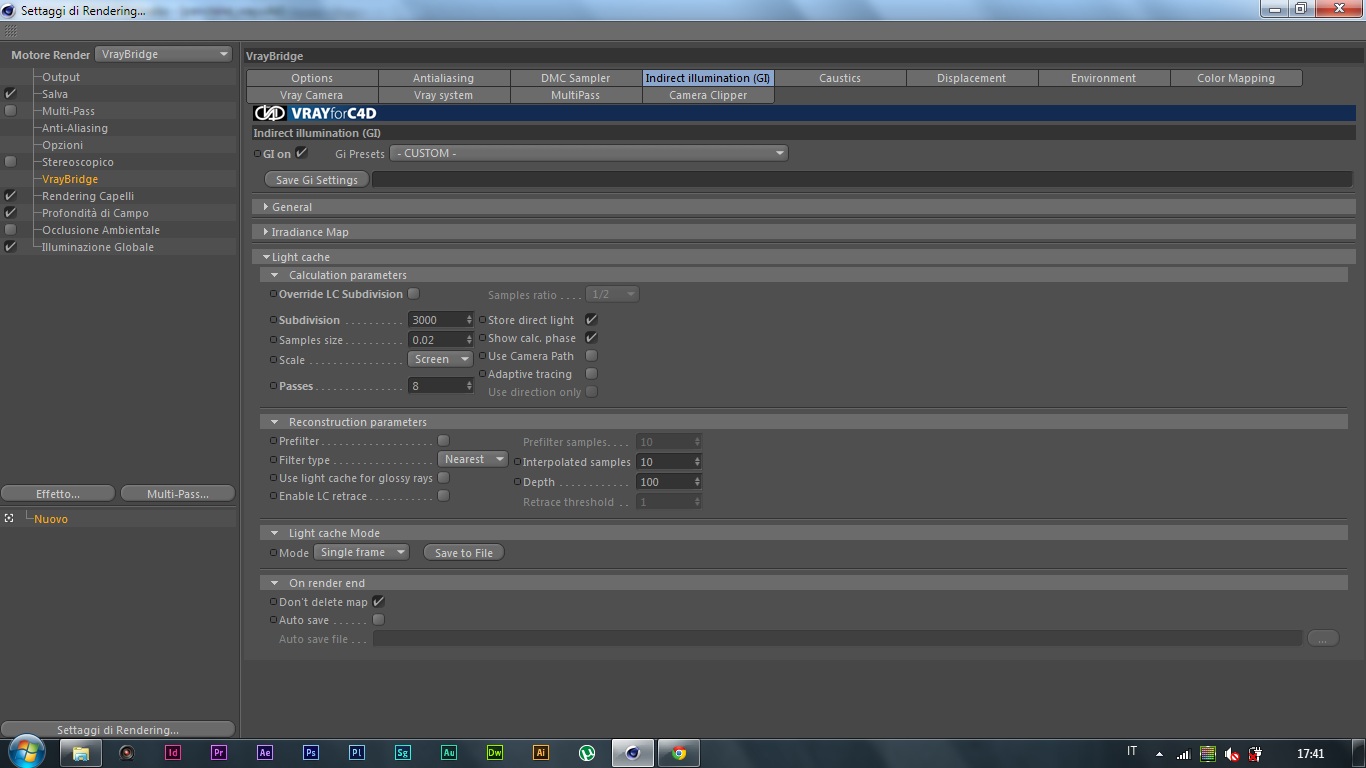Enable Use light cache for glossy rays
The height and width of the screenshot is (768, 1366).
(443, 478)
